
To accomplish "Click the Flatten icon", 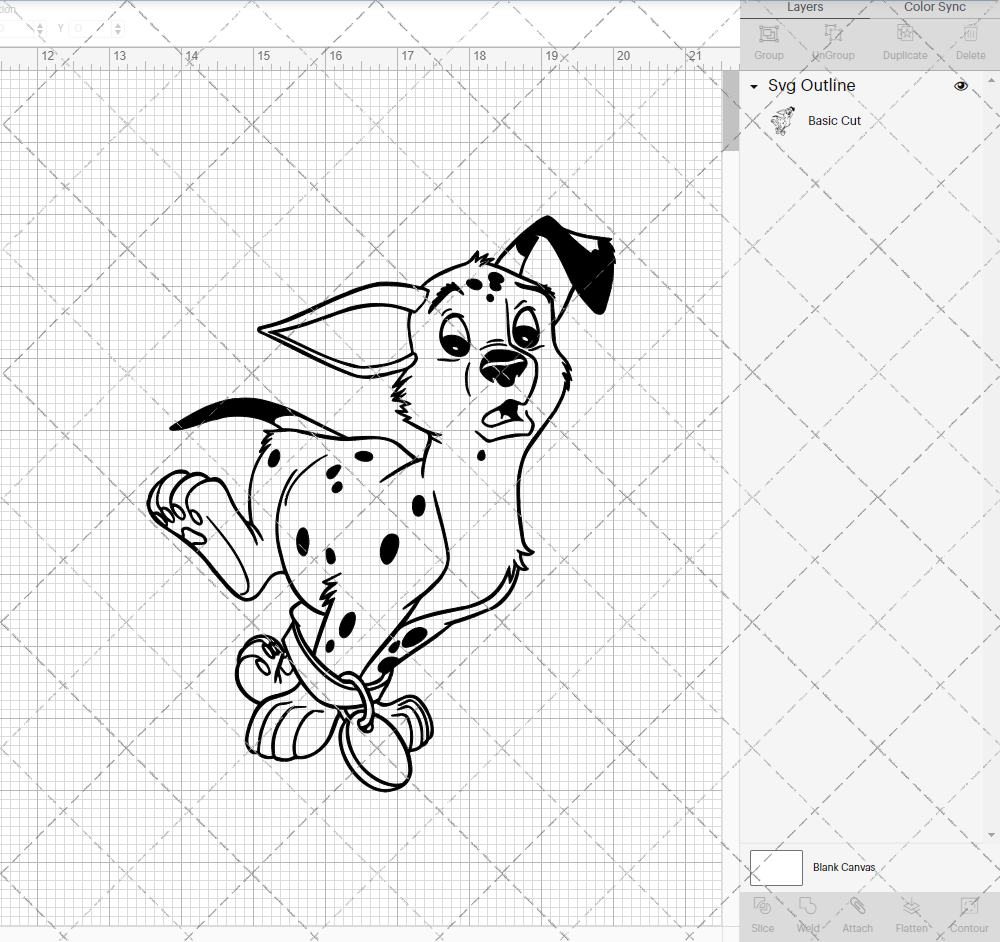I will pyautogui.click(x=911, y=907).
